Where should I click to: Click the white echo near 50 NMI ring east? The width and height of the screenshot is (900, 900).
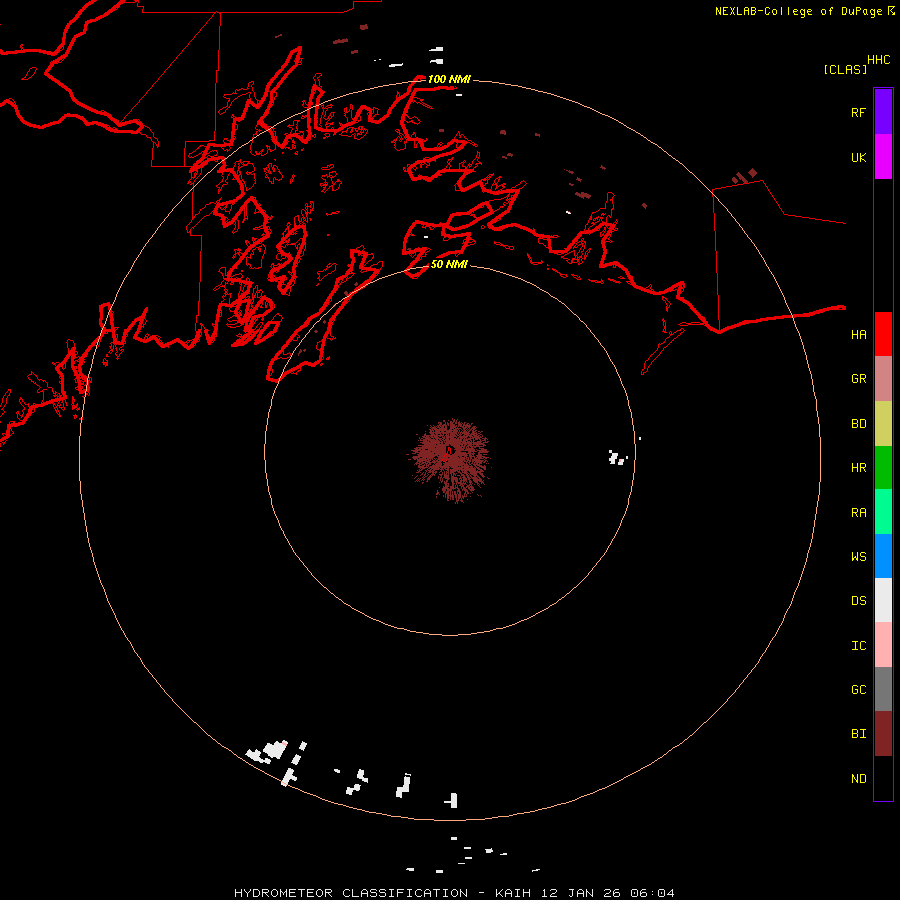click(618, 457)
